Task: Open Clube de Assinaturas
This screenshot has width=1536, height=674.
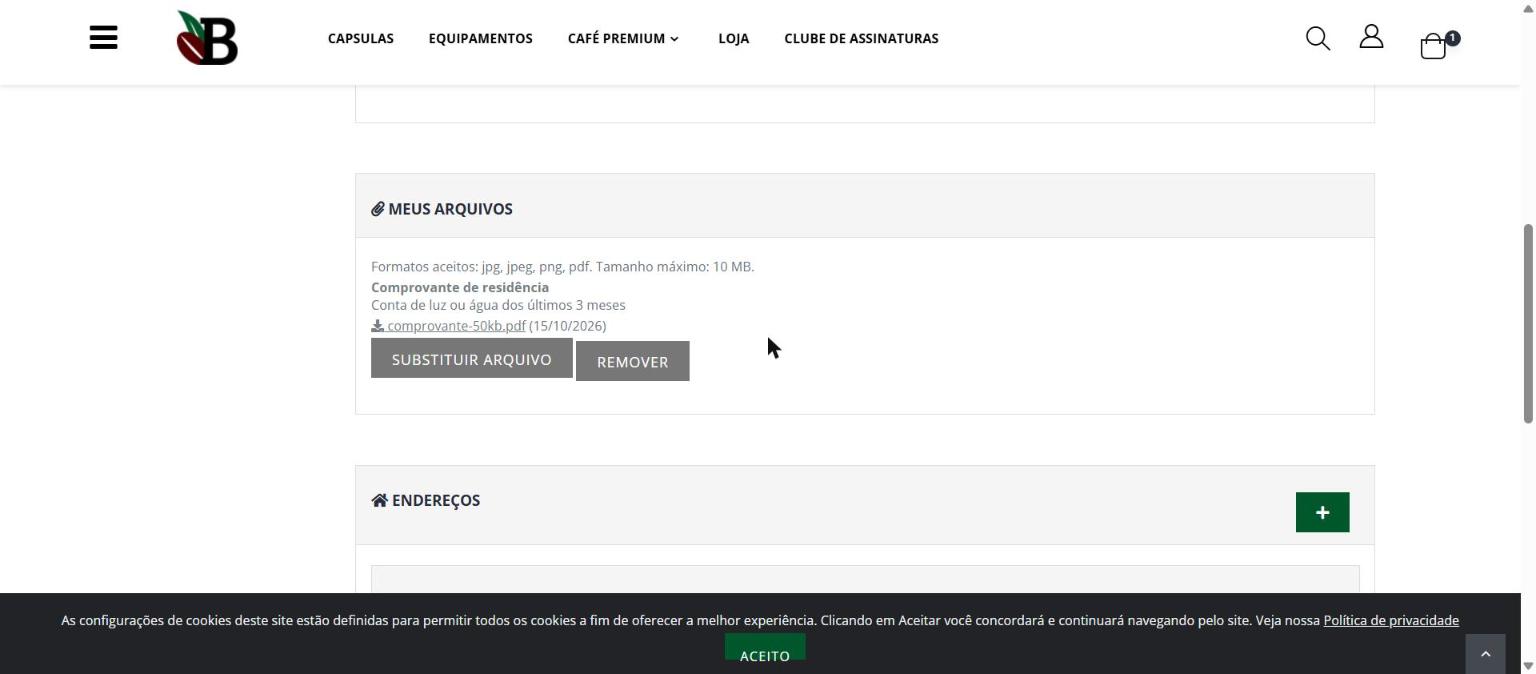Action: pos(861,38)
